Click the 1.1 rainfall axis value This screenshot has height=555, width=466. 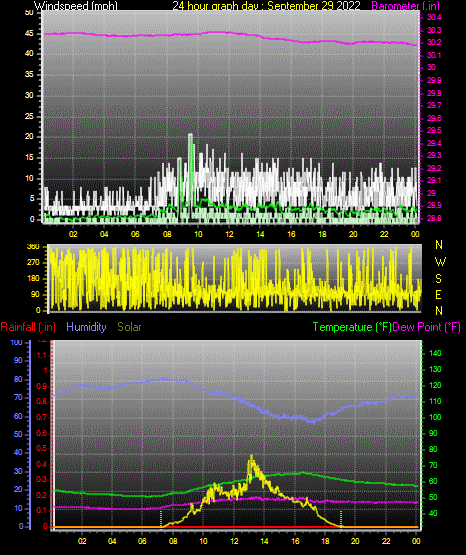42,355
